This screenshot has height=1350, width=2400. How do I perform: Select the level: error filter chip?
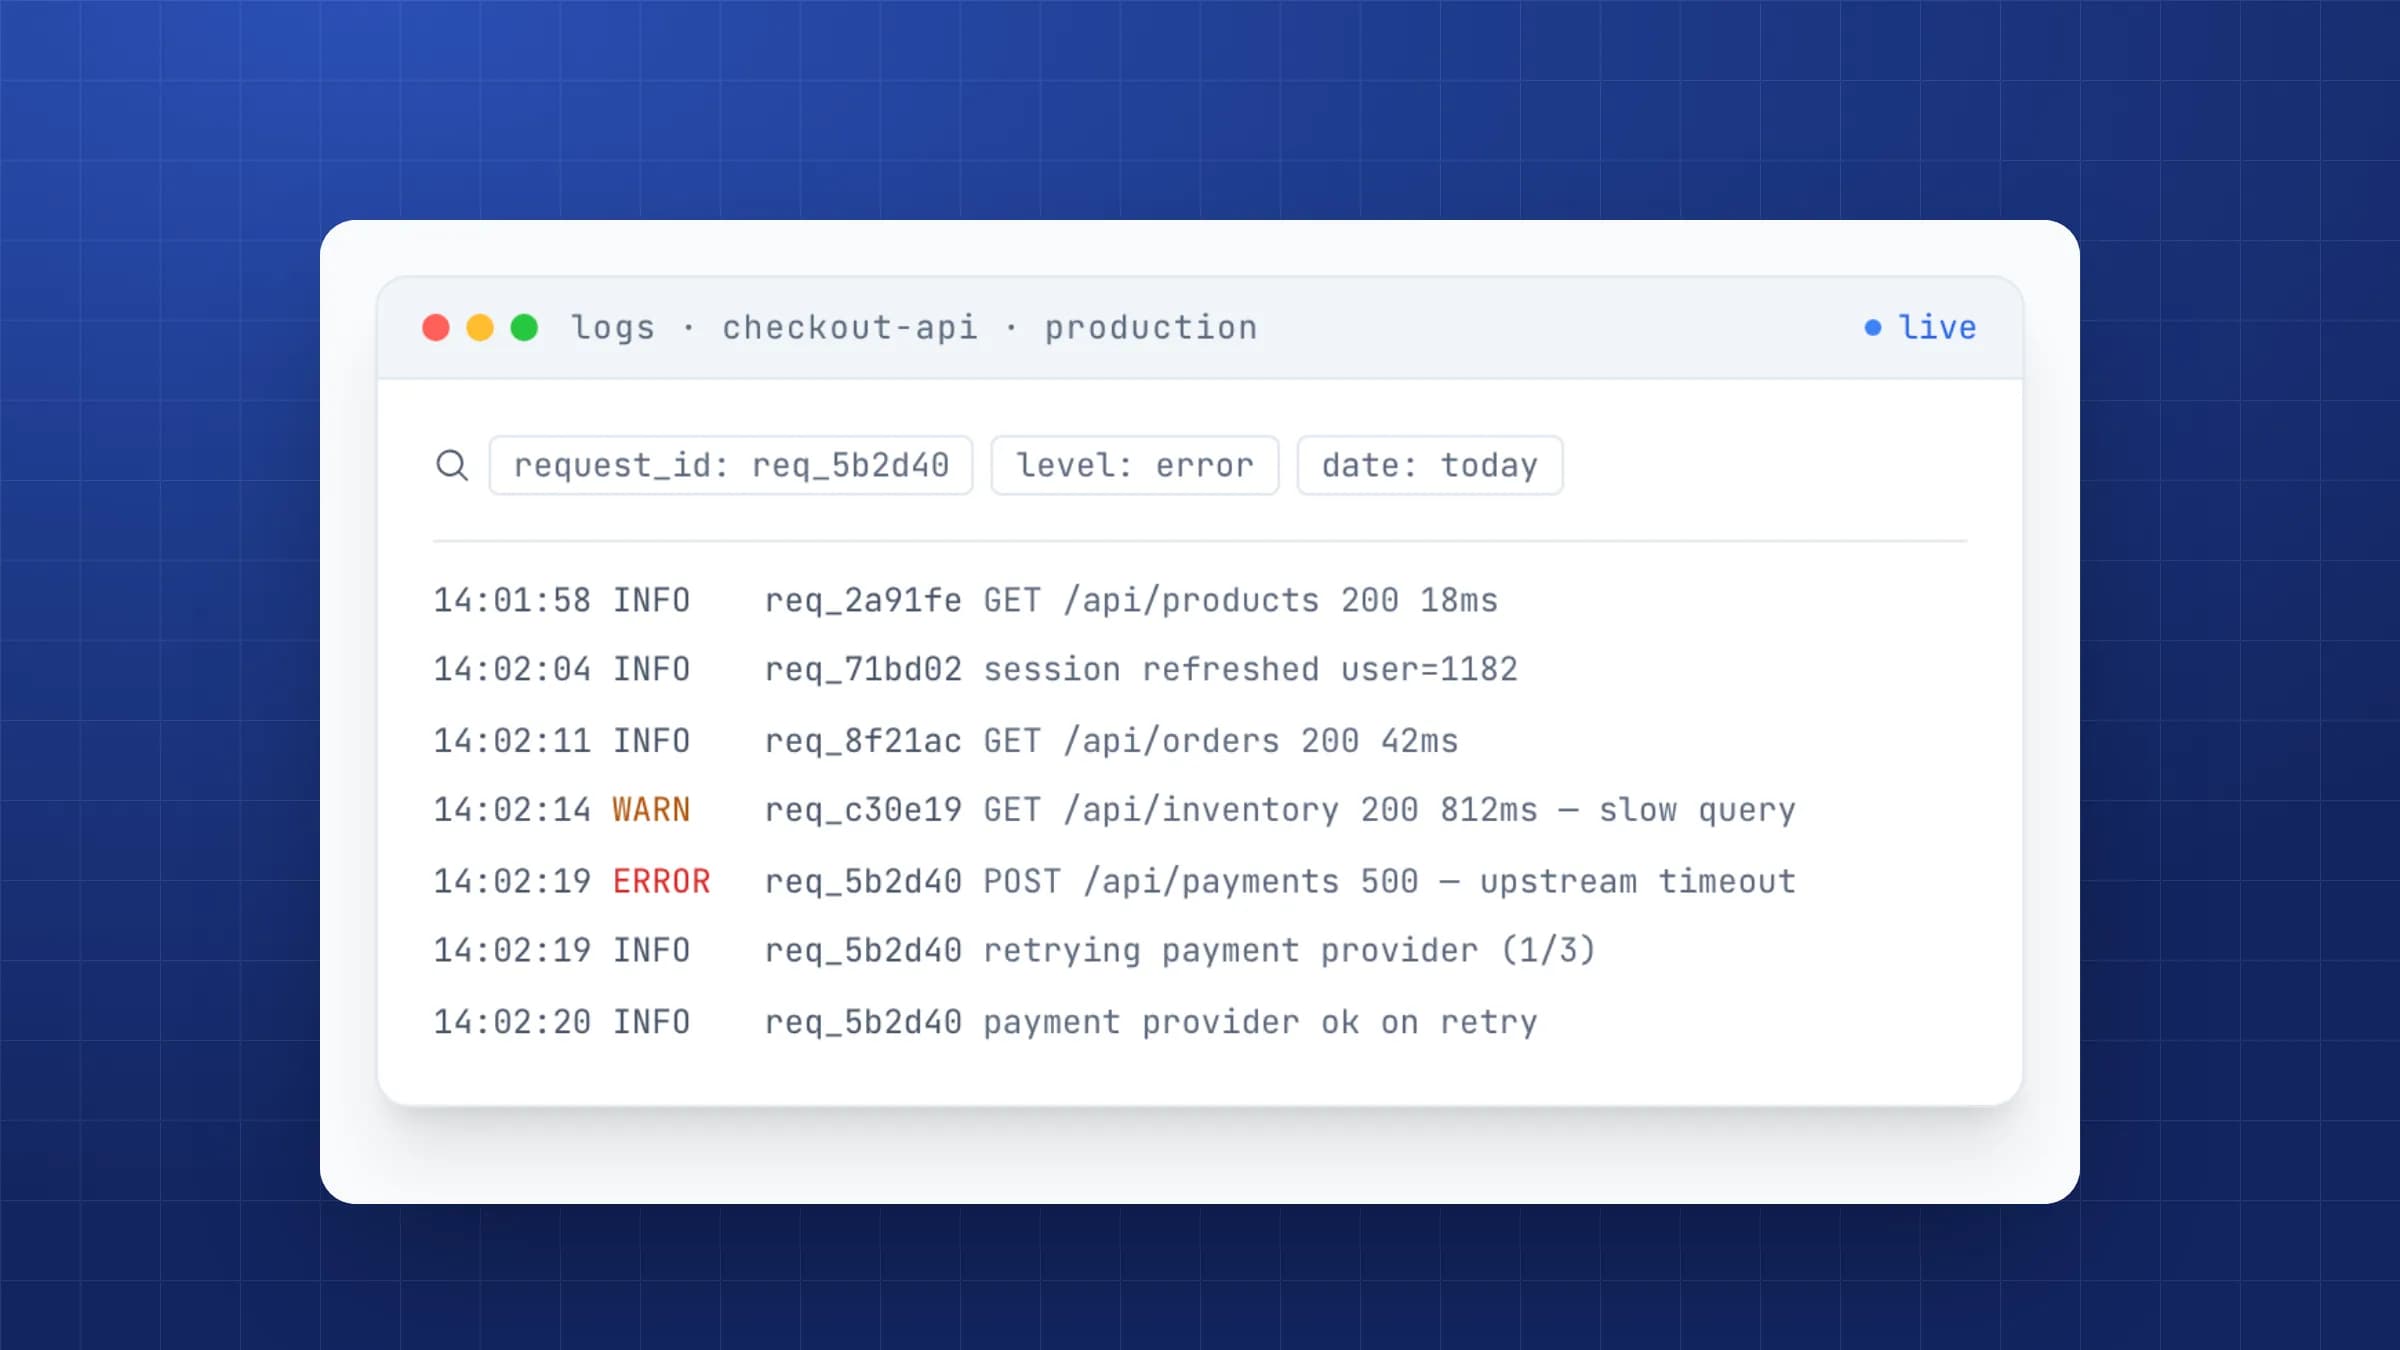tap(1135, 465)
